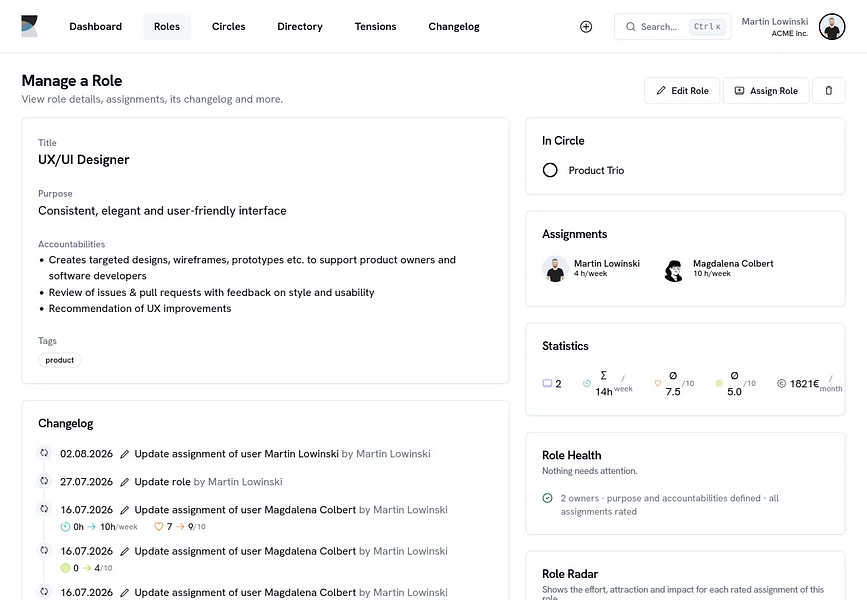Click Martin Lowinski's avatar in Assignments
The width and height of the screenshot is (867, 600).
[555, 269]
